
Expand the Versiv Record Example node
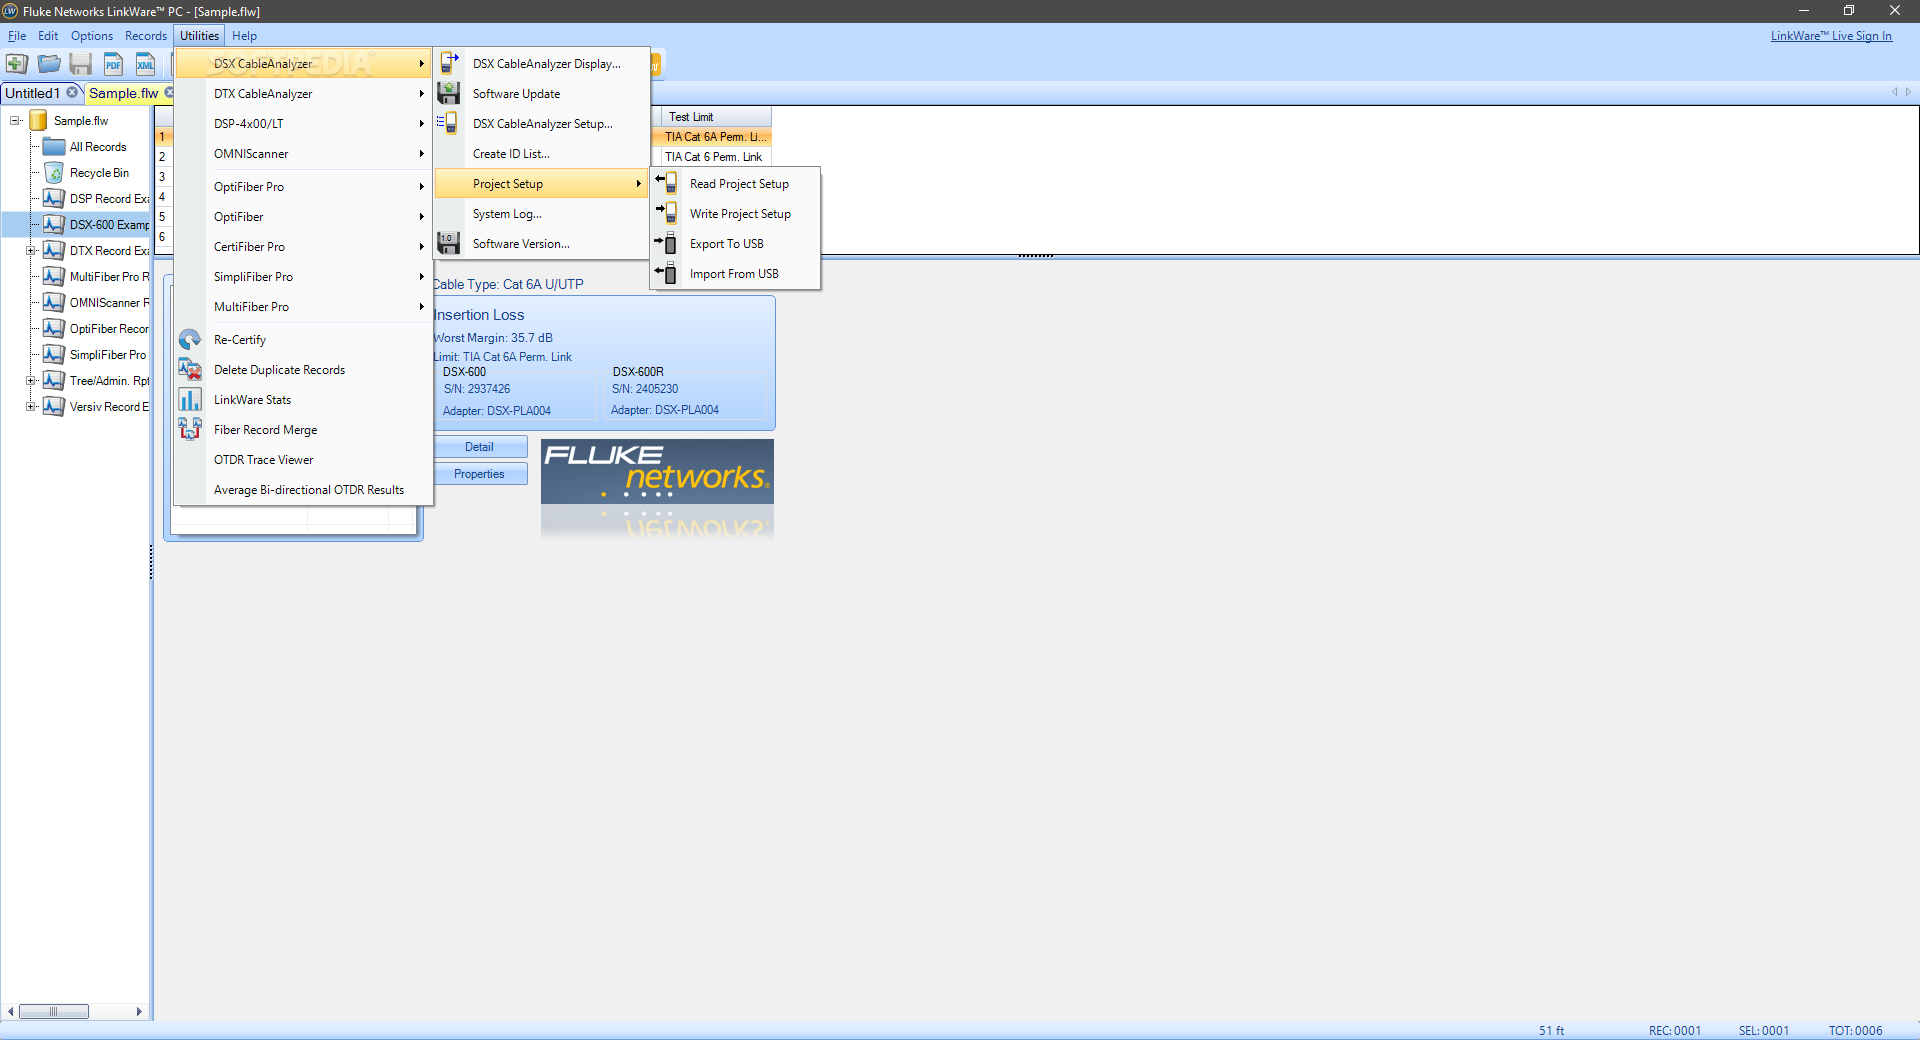click(x=31, y=406)
